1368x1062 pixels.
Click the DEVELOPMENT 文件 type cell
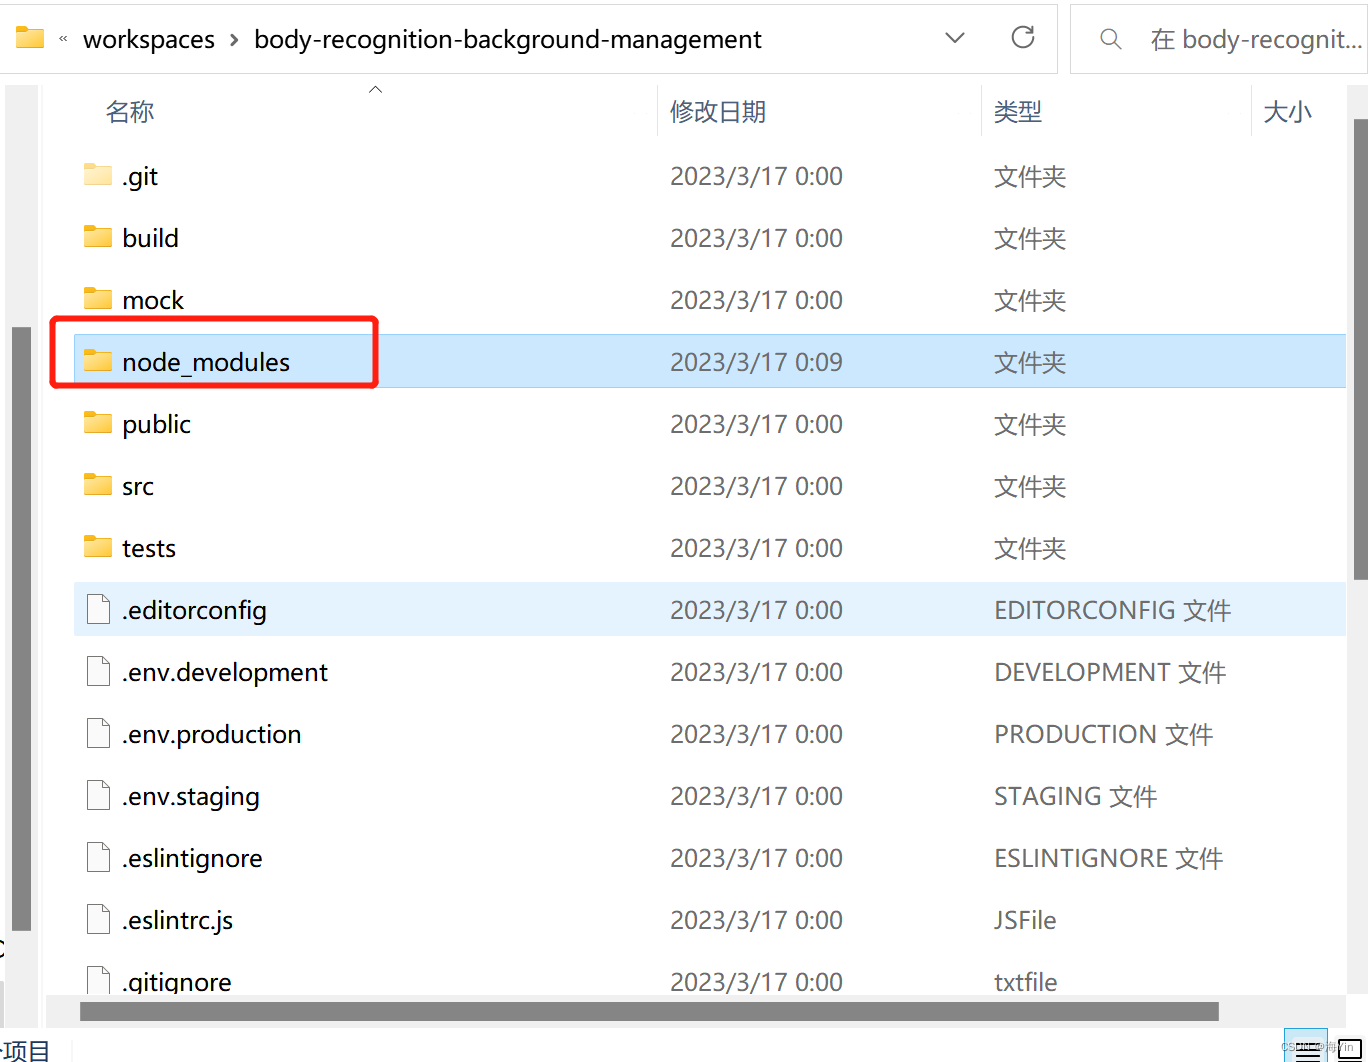tap(1110, 672)
